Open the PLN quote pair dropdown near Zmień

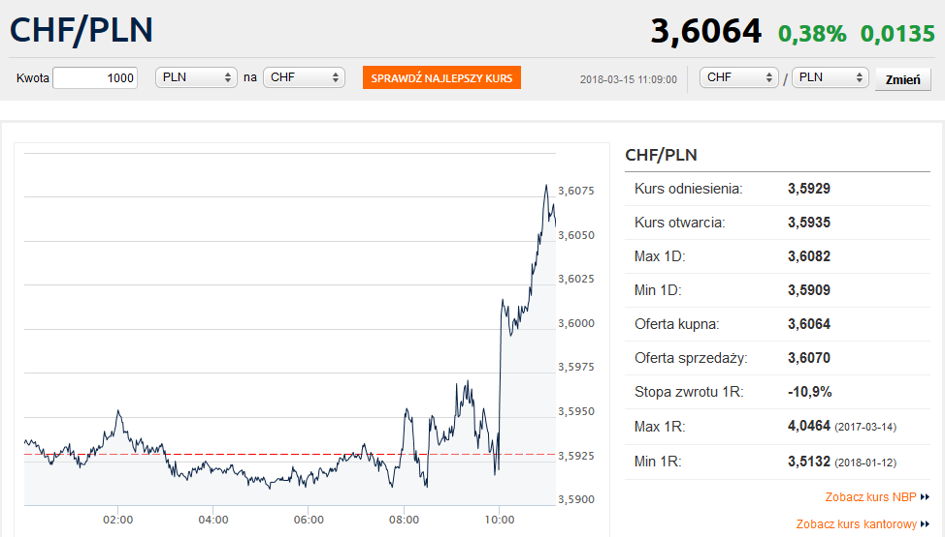coord(830,77)
